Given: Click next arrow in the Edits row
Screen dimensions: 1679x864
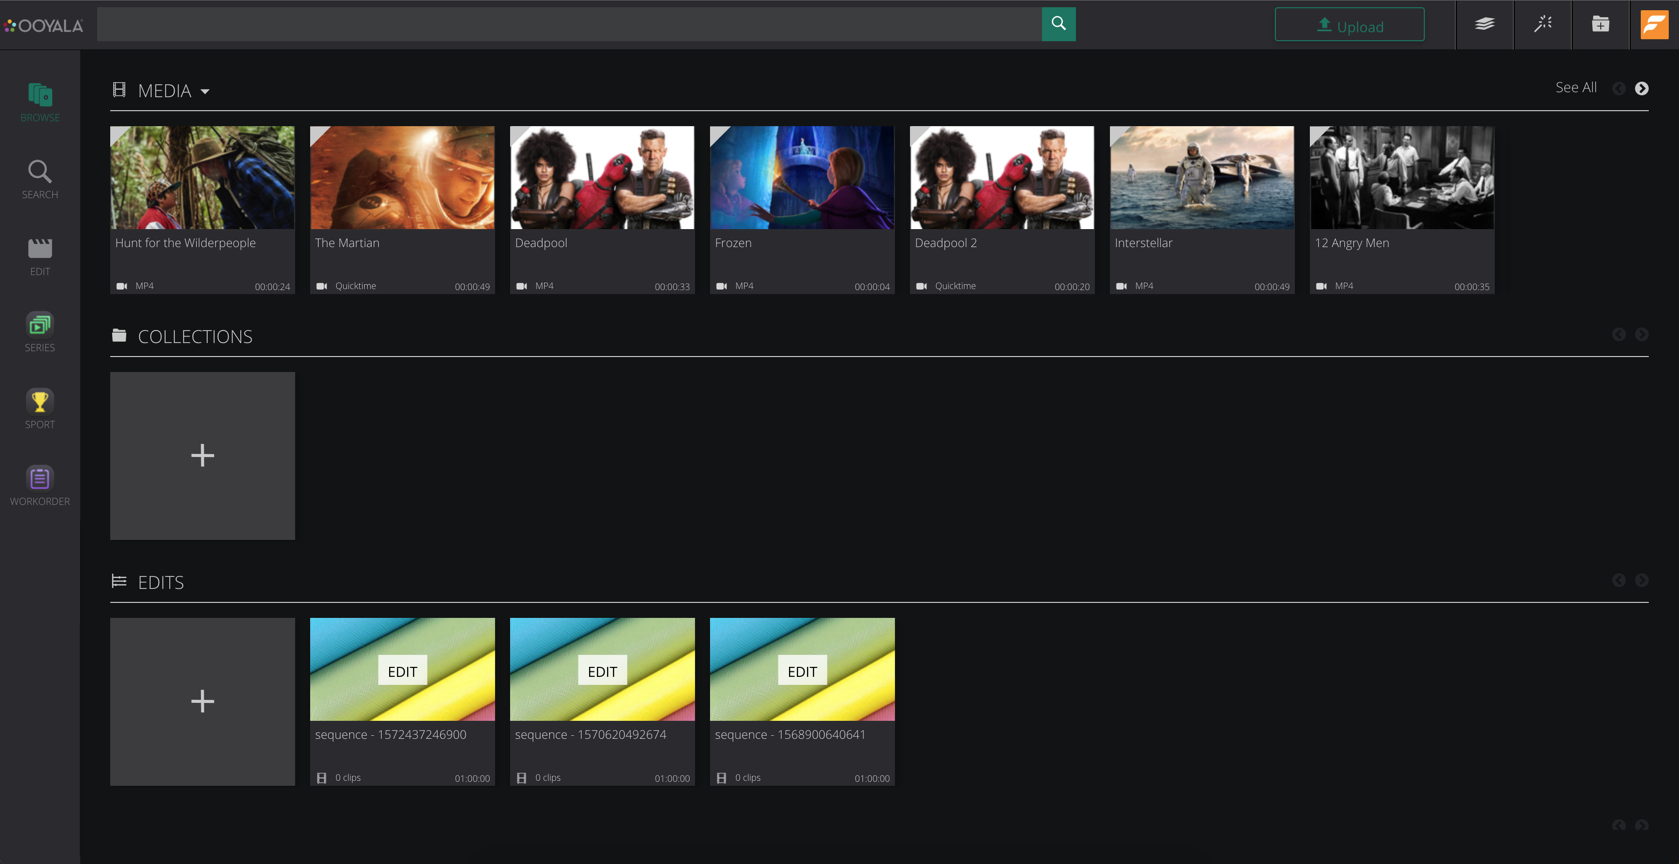Looking at the screenshot, I should click(1641, 580).
